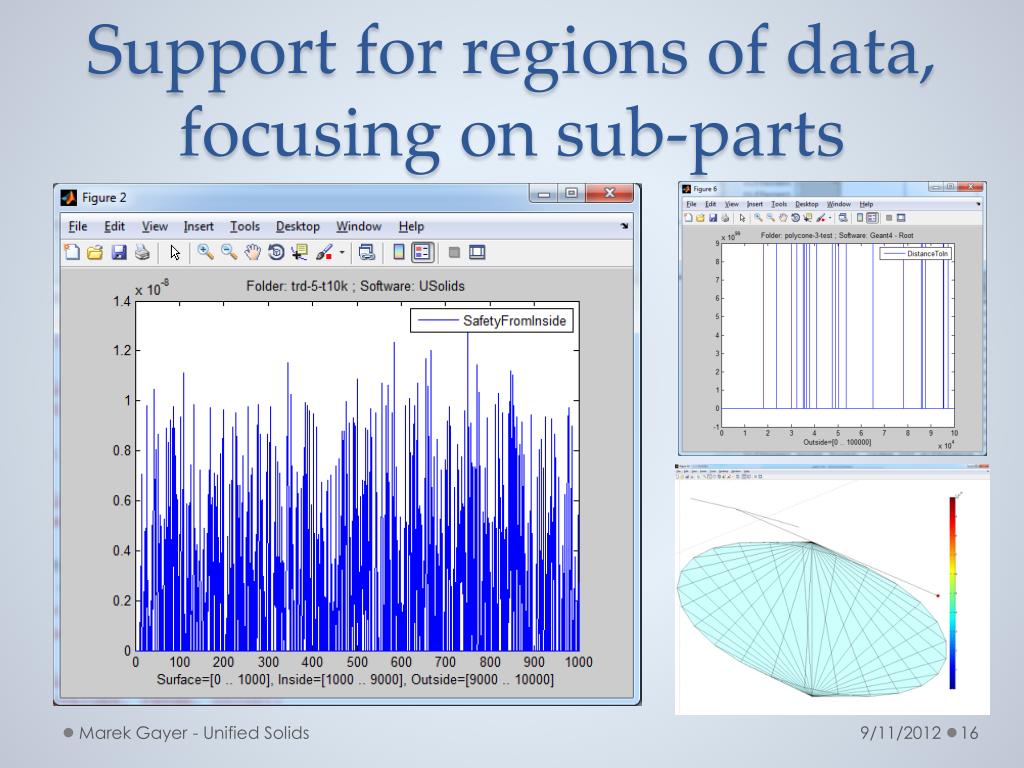Screen dimensions: 1024x768
Task: Click Figure 2 x-axis label starting 'Surface=[0 .. 1000]'
Action: (355, 680)
